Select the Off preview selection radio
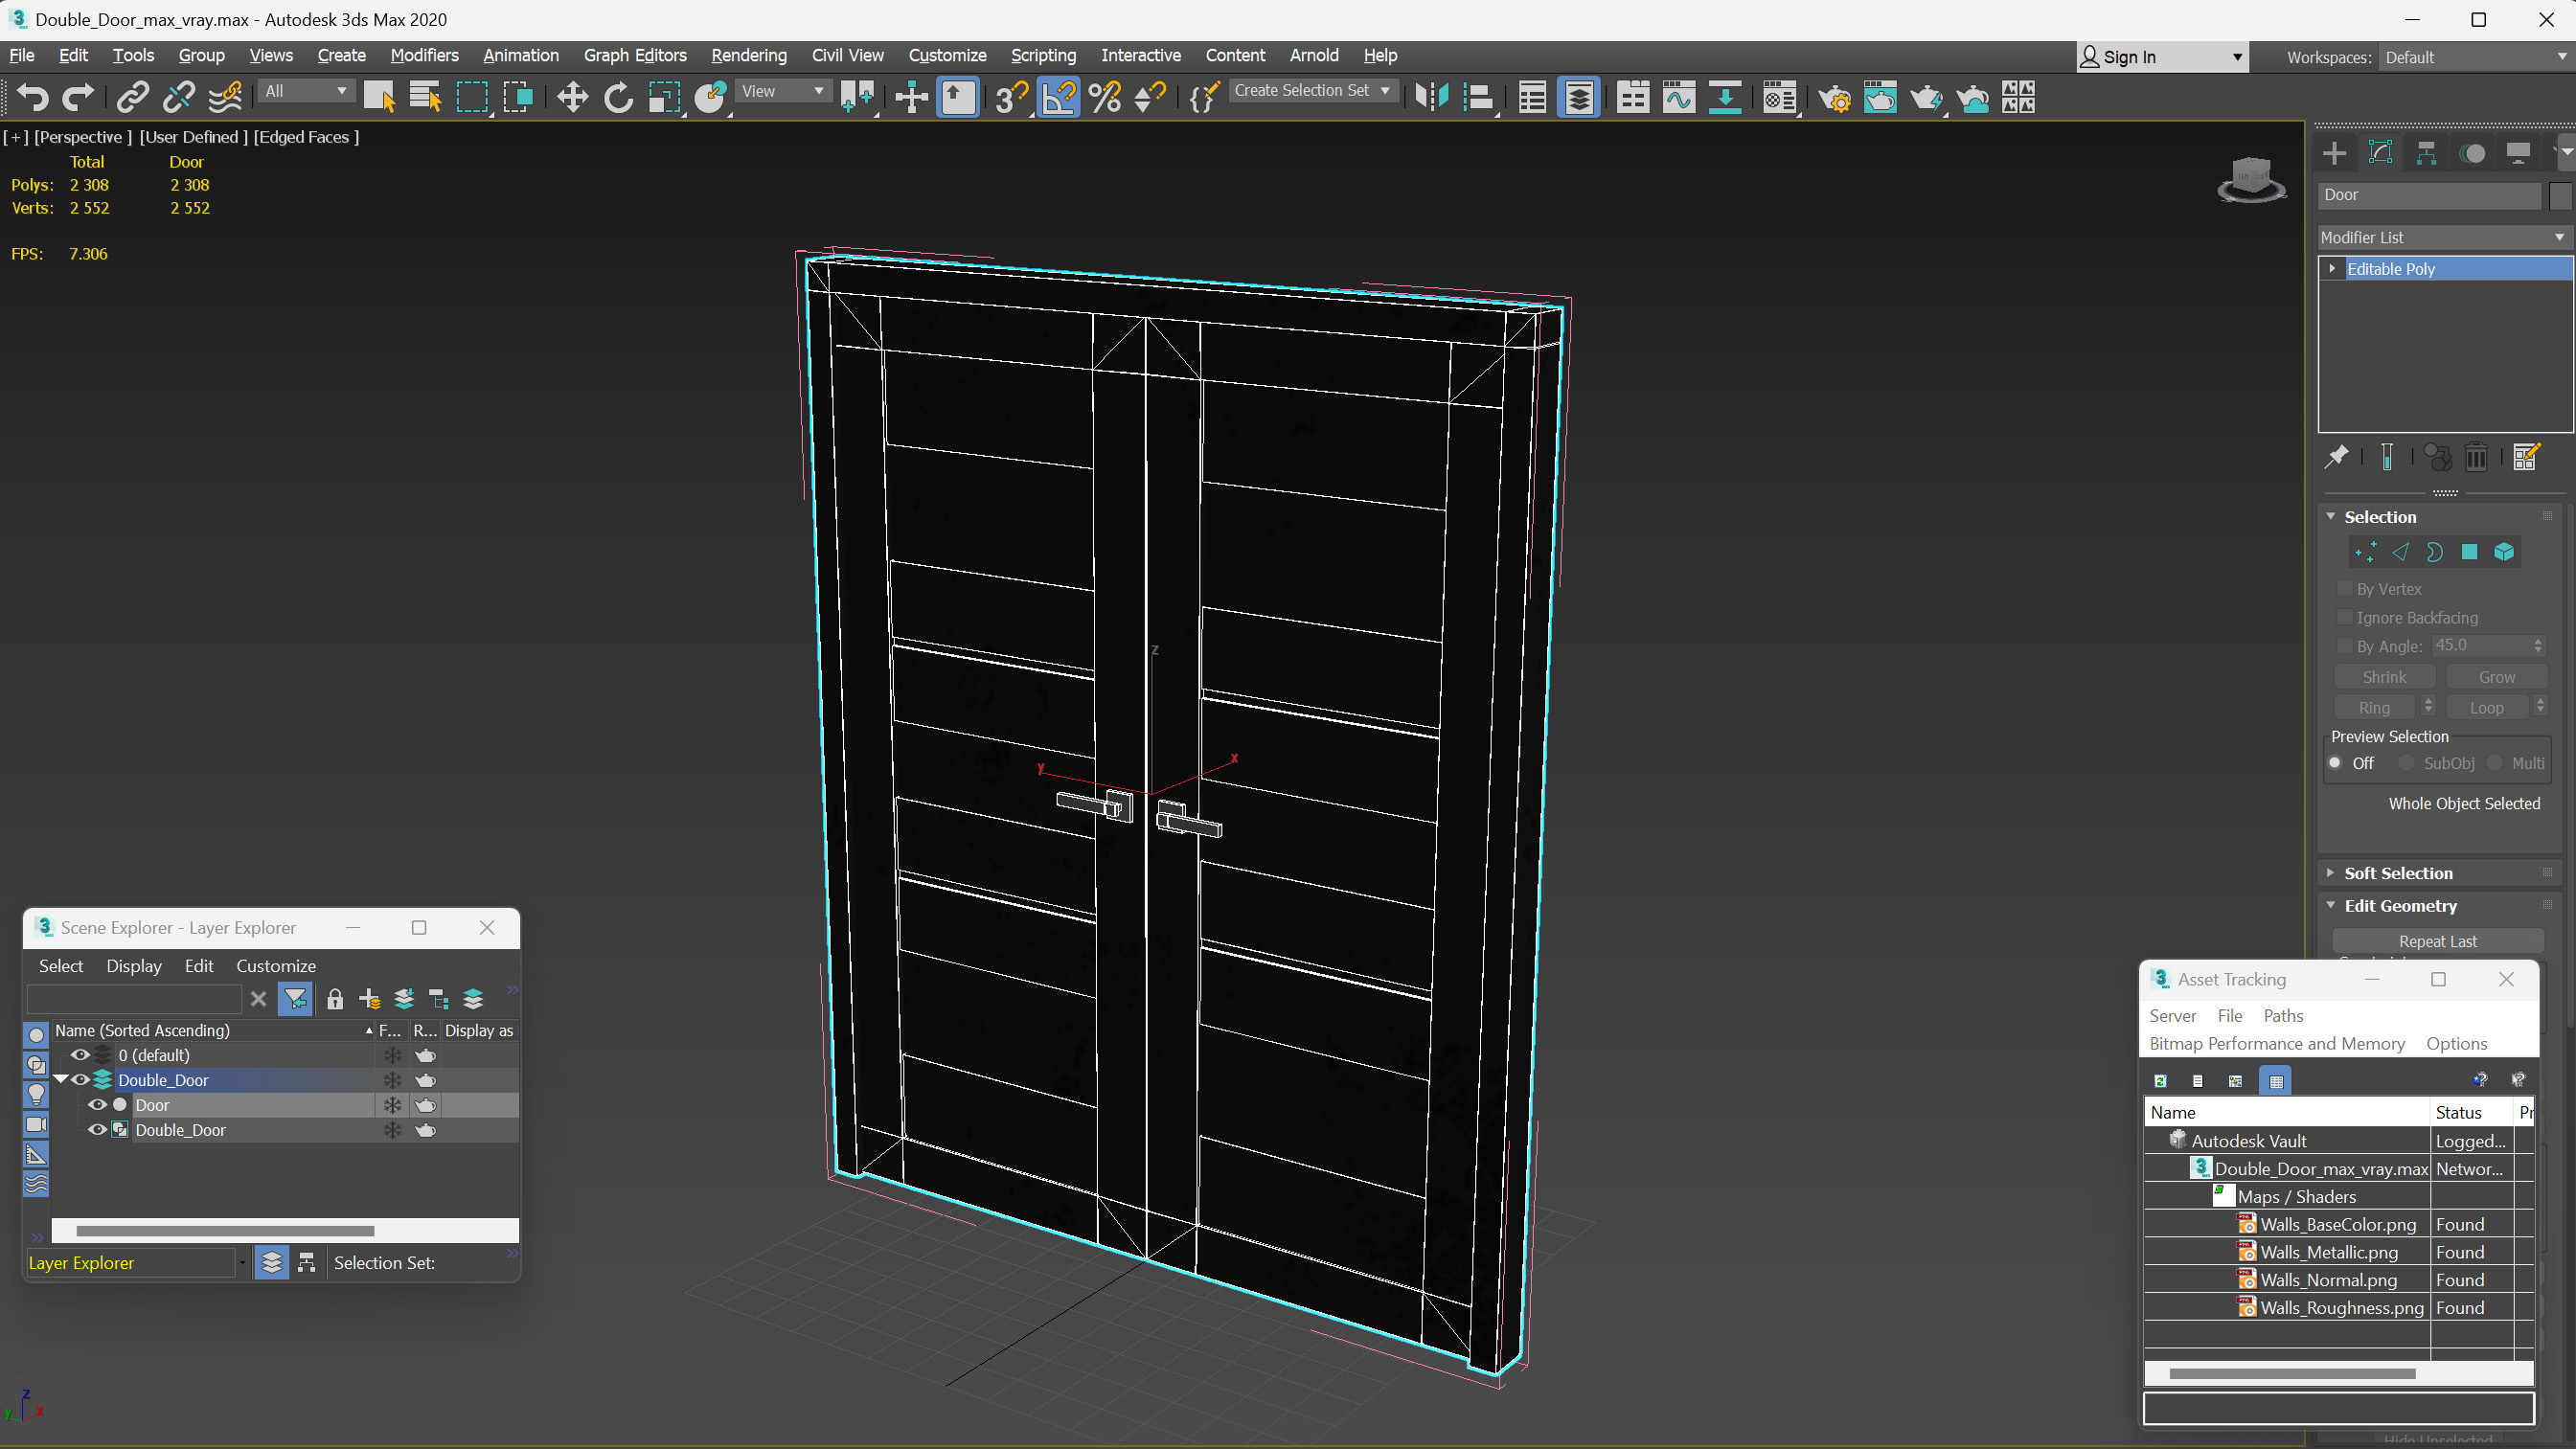 (x=2335, y=763)
